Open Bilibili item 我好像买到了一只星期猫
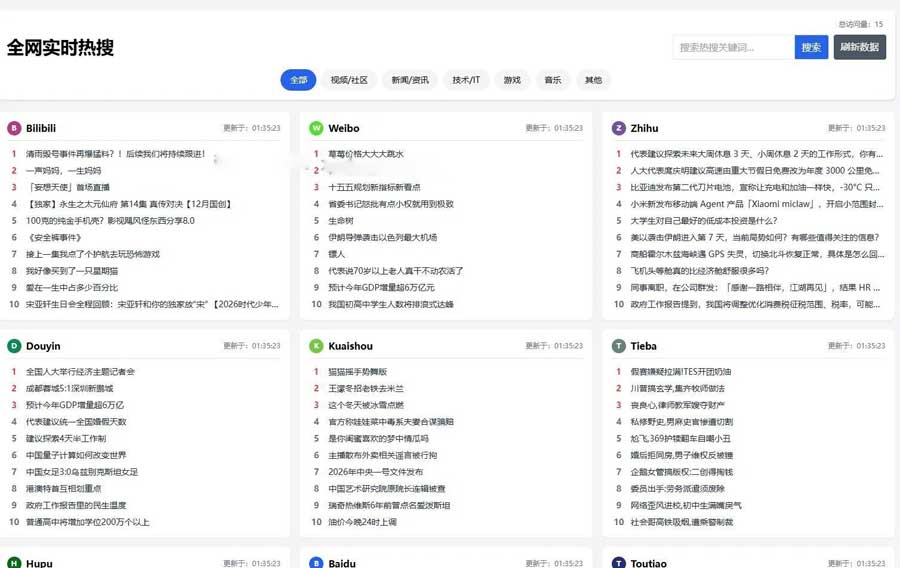Viewport: 900px width, 568px height. (x=72, y=270)
